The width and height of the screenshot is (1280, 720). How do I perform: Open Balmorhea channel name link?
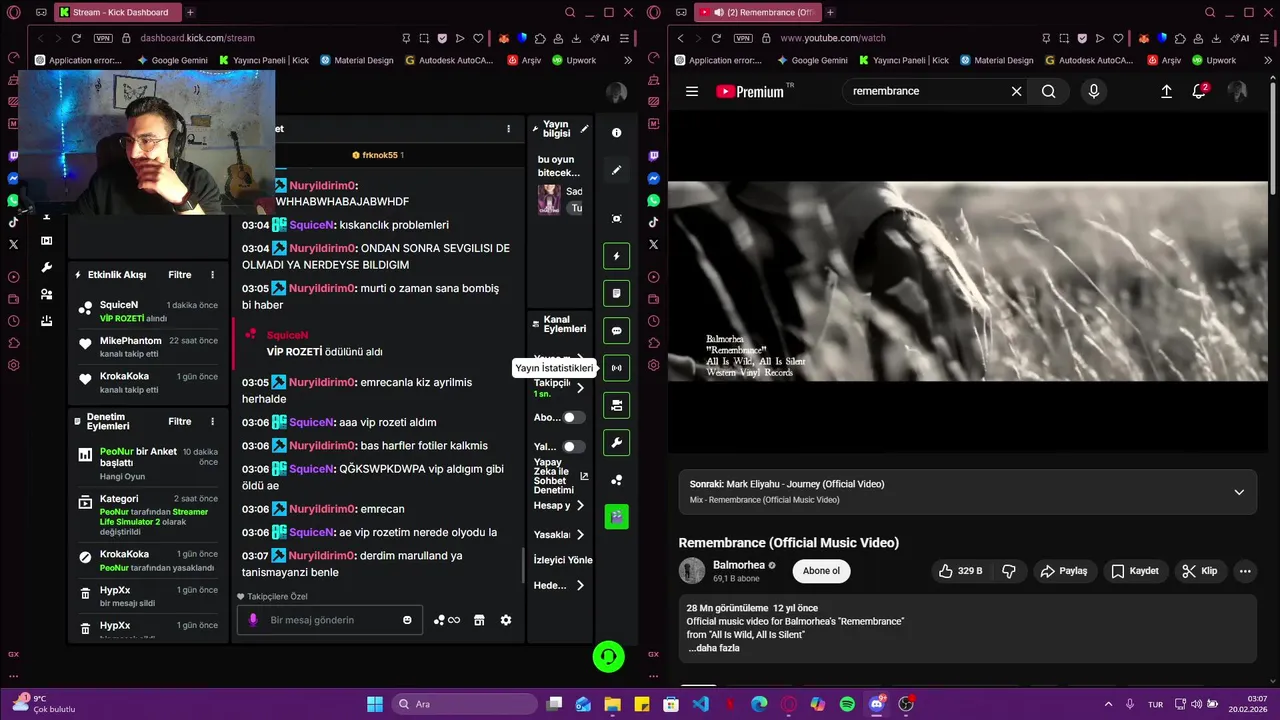pos(739,565)
